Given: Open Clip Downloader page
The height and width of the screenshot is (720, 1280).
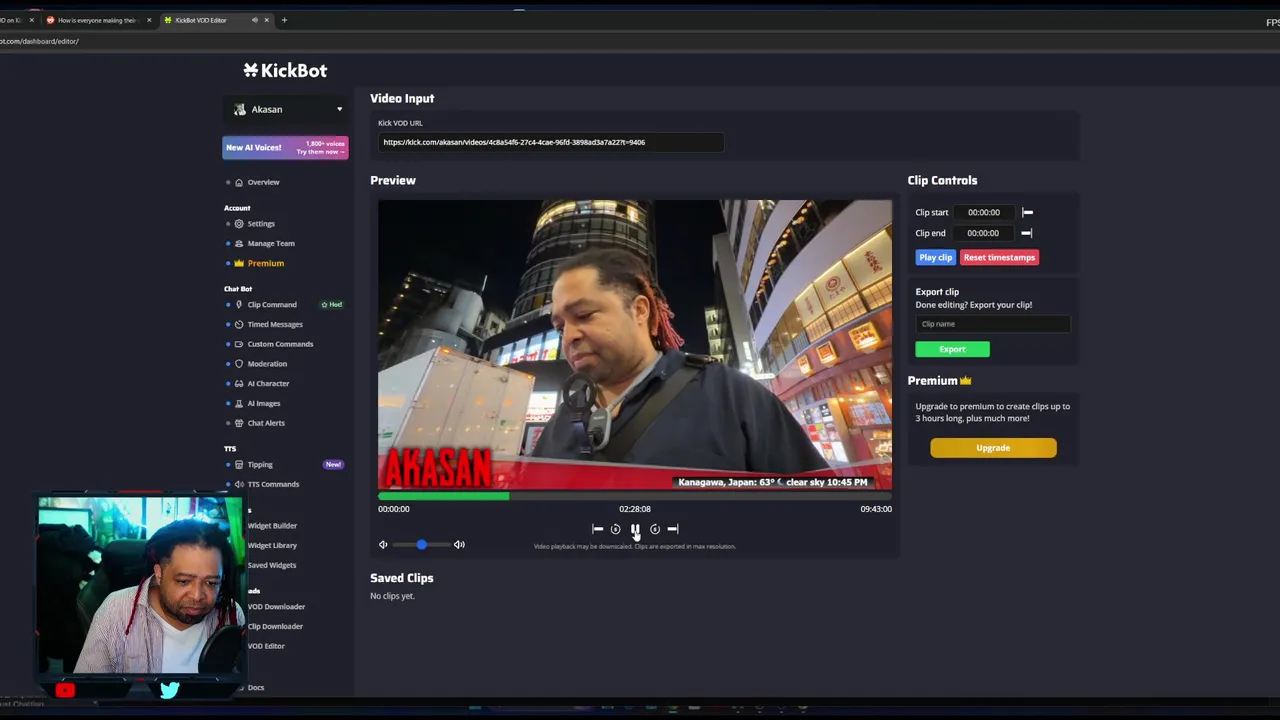Looking at the screenshot, I should tap(275, 626).
